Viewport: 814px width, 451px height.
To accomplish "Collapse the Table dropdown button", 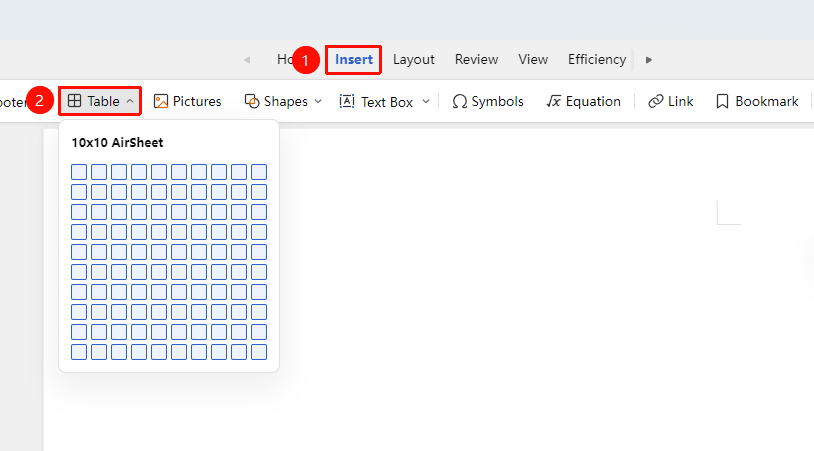I will tap(100, 101).
